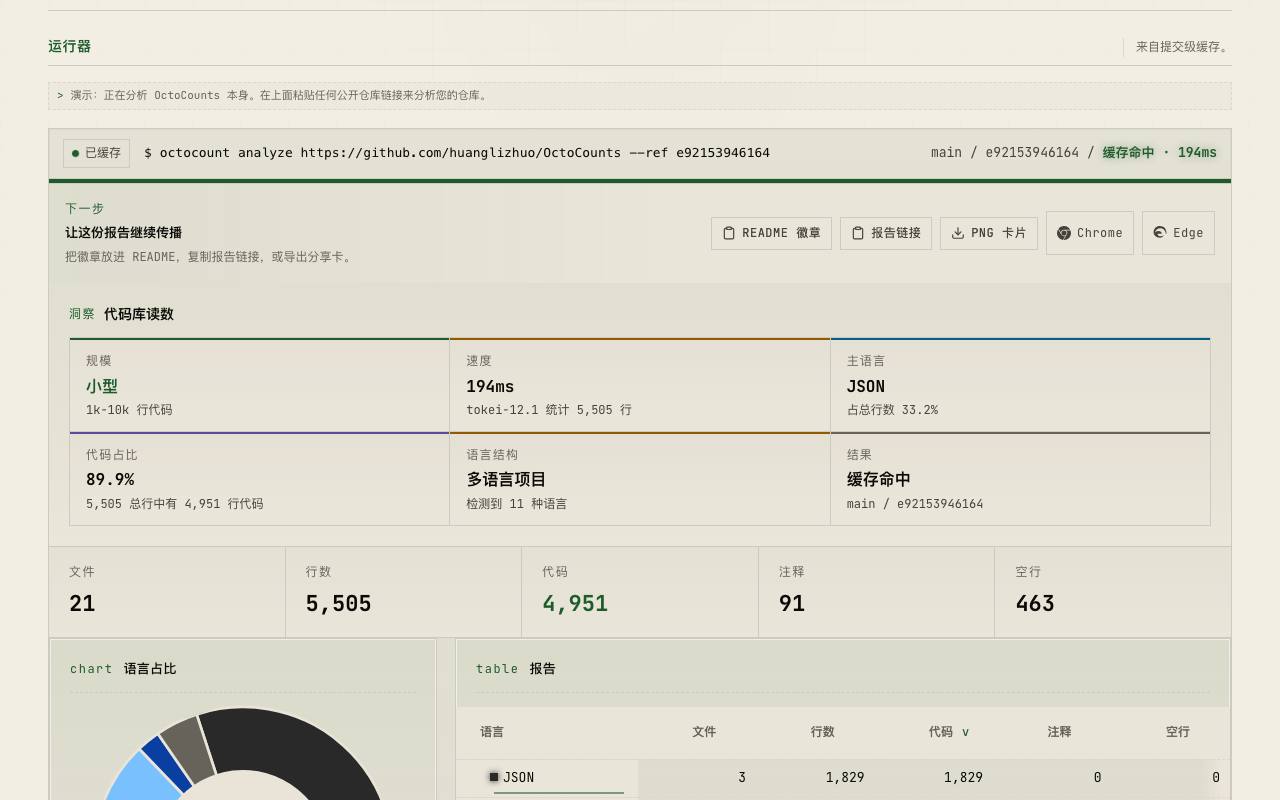Click the octocount analyze command text
This screenshot has width=1280, height=800.
pos(457,153)
